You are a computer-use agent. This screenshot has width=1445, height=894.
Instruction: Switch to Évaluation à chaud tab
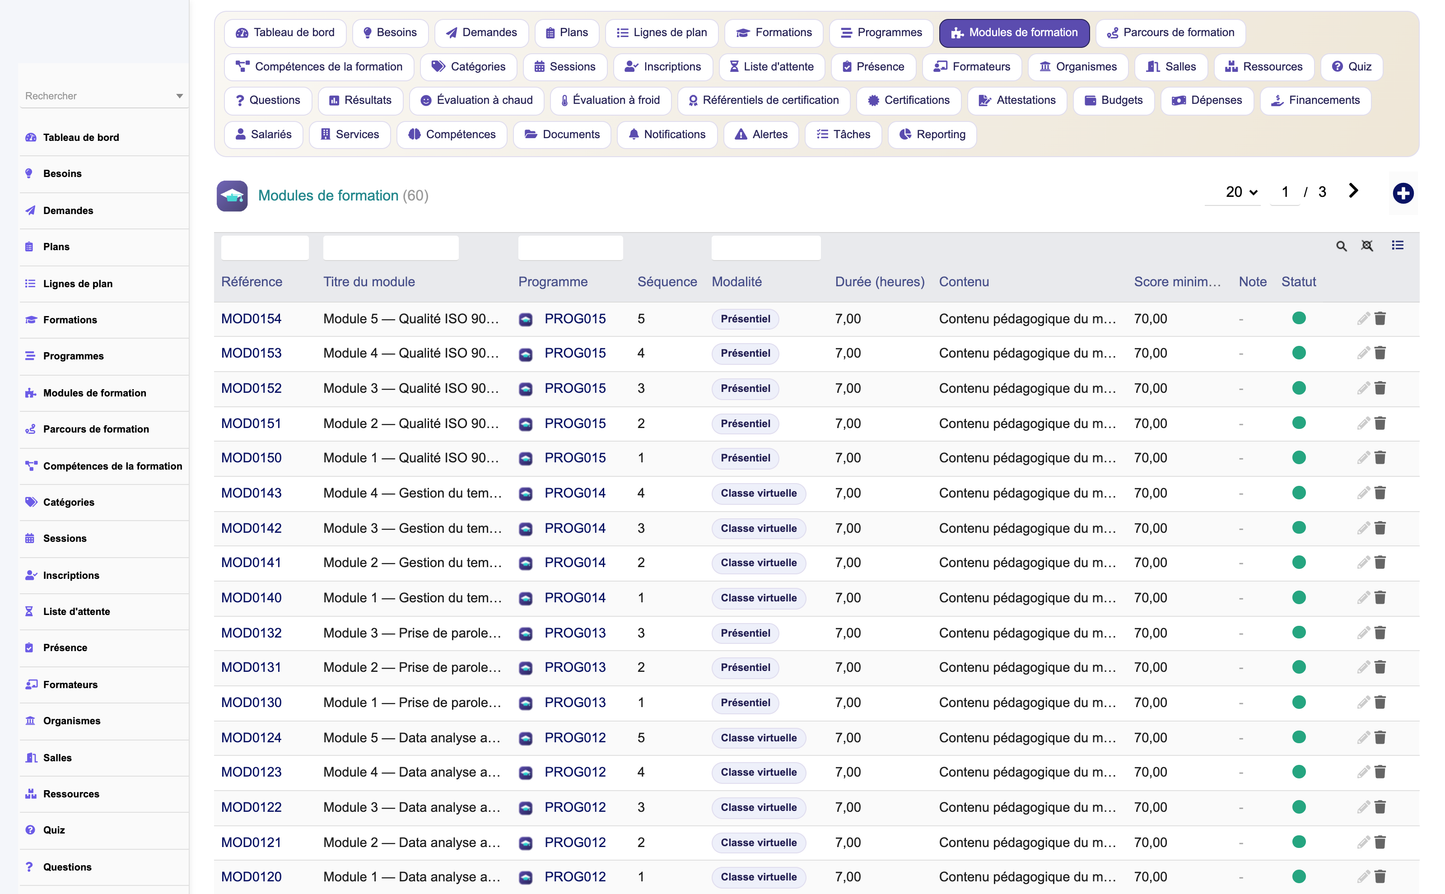coord(476,100)
